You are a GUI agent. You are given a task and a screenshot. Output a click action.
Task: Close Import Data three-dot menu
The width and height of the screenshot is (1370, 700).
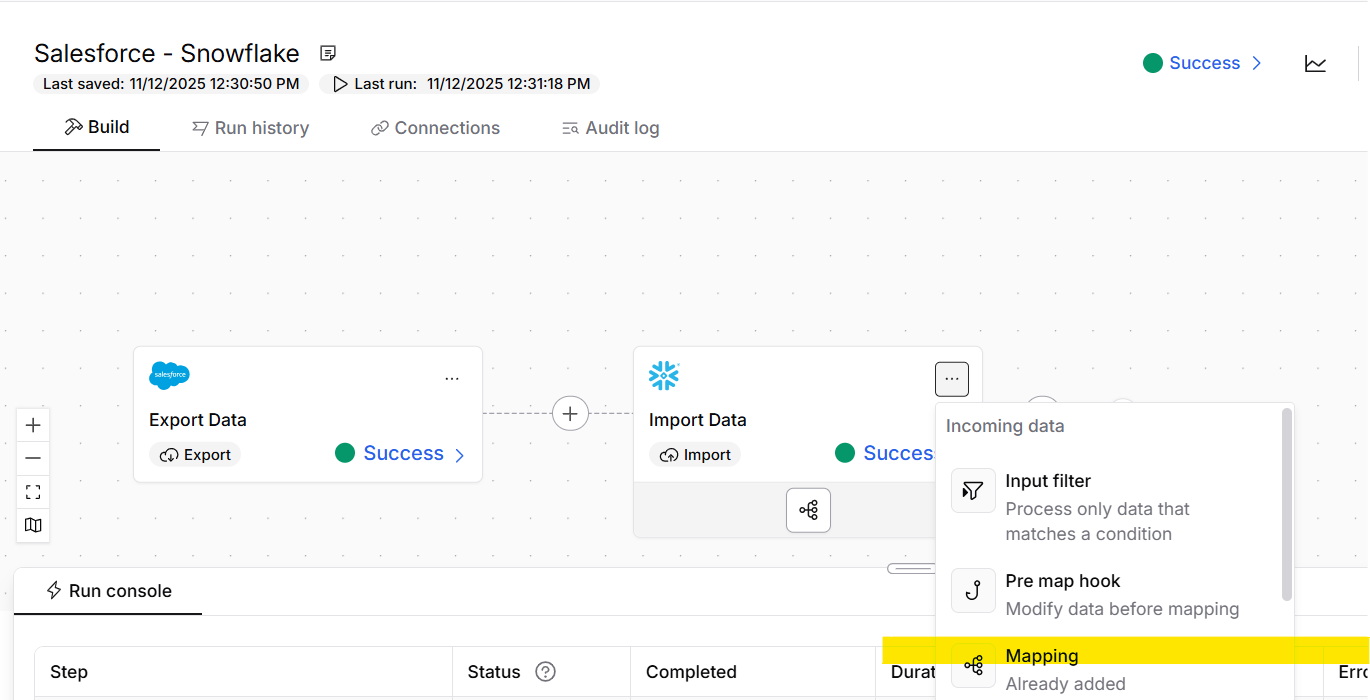(x=951, y=379)
